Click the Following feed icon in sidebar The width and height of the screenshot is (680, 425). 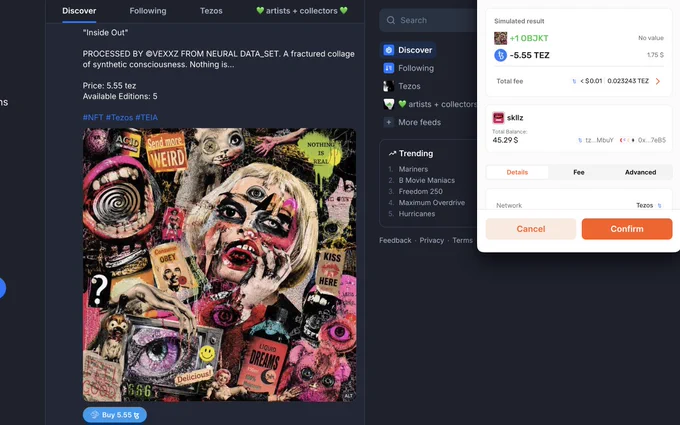click(389, 68)
